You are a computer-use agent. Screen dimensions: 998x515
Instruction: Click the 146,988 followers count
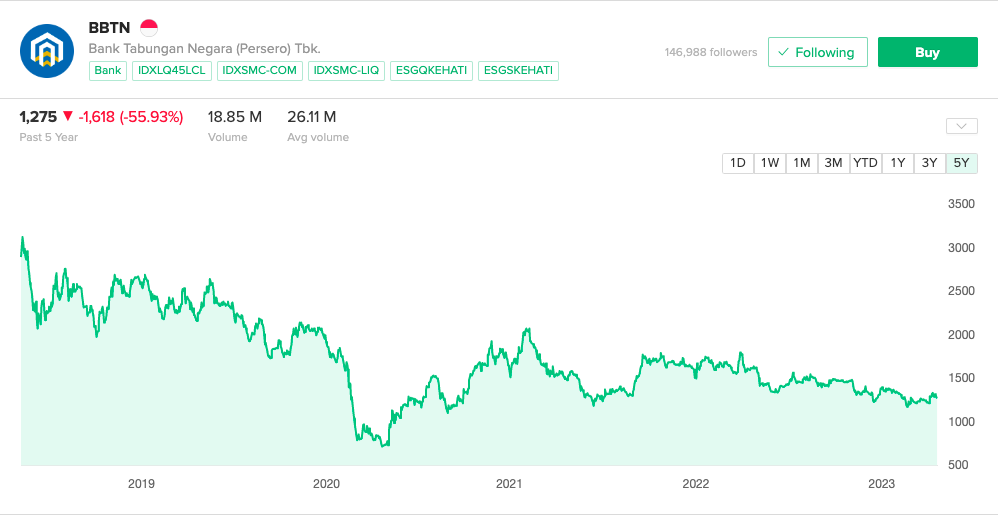(711, 52)
